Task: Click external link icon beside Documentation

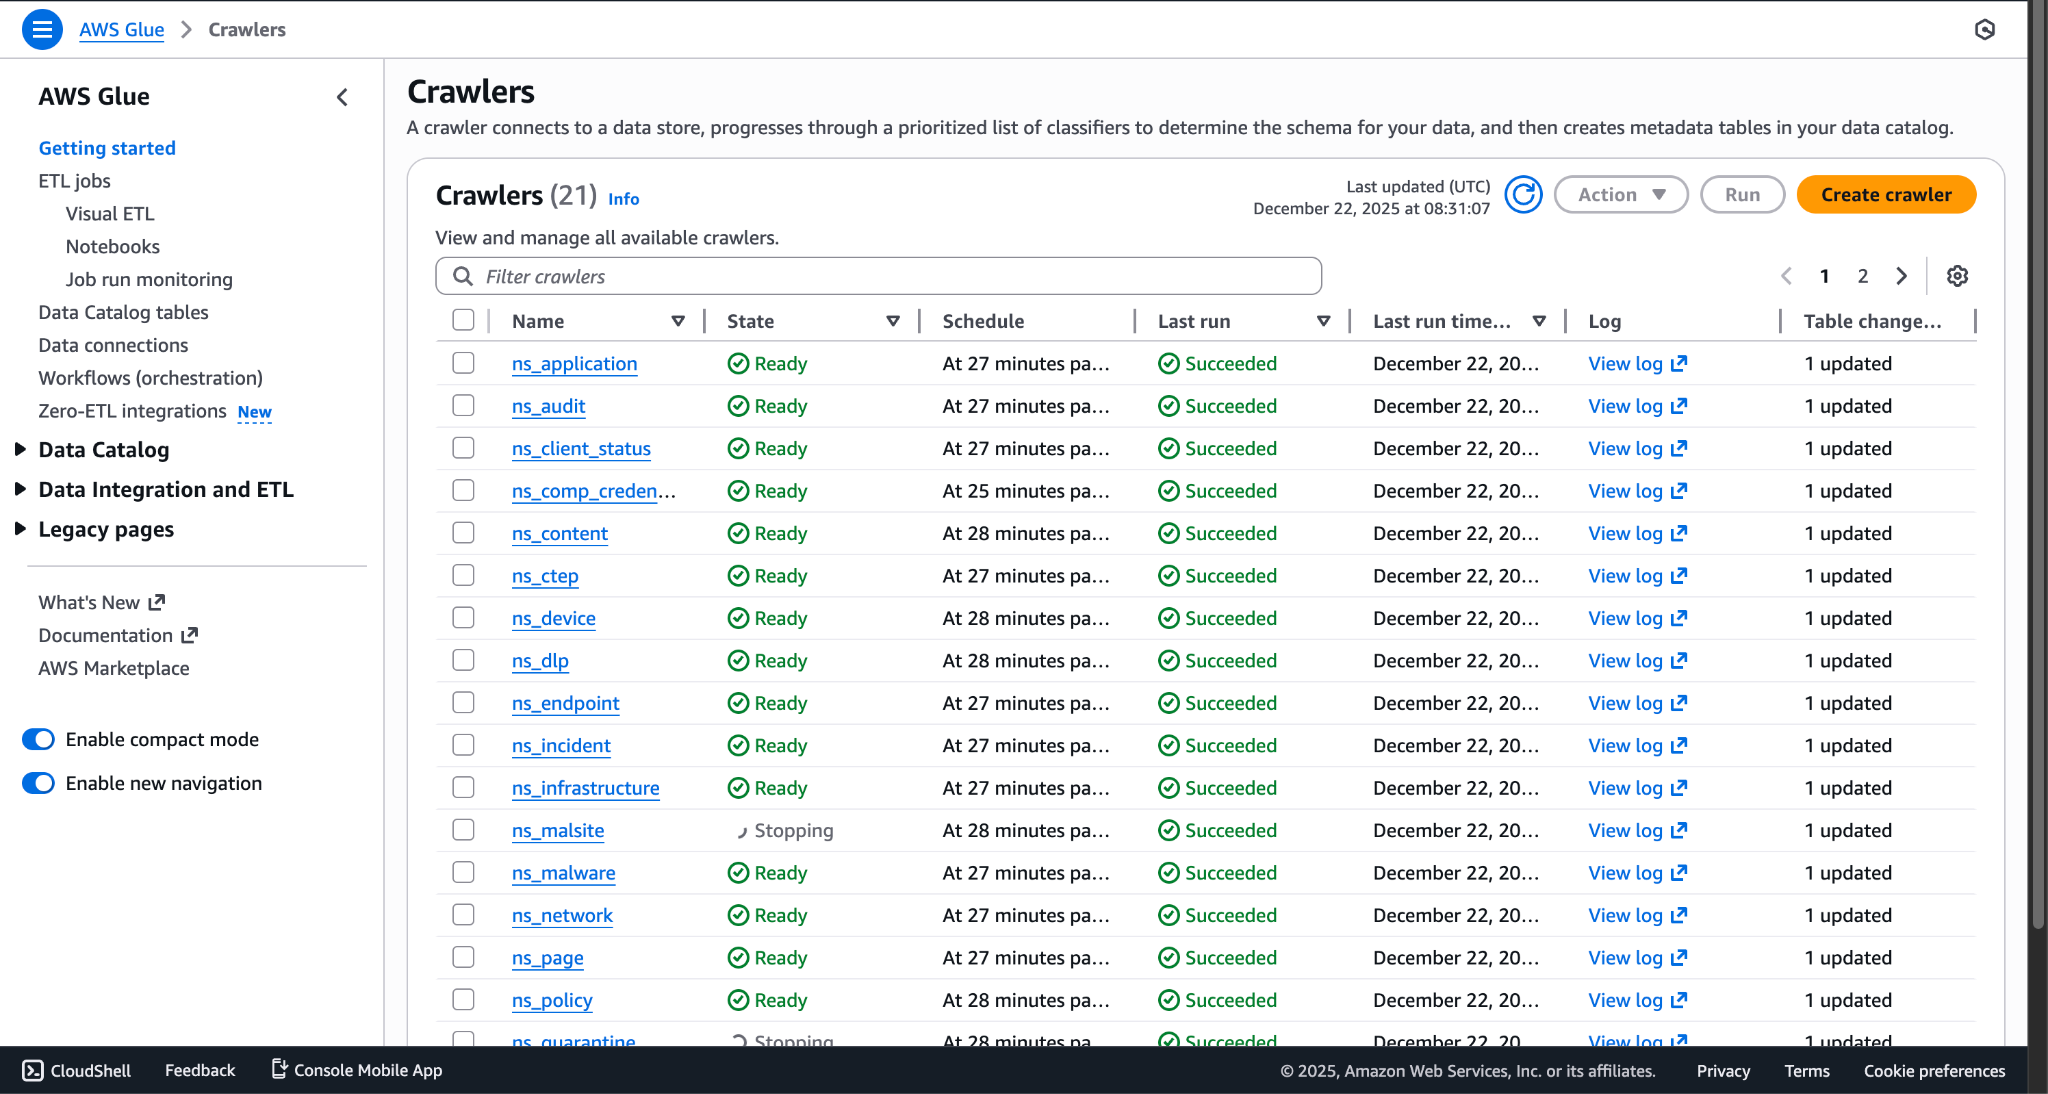Action: 189,635
